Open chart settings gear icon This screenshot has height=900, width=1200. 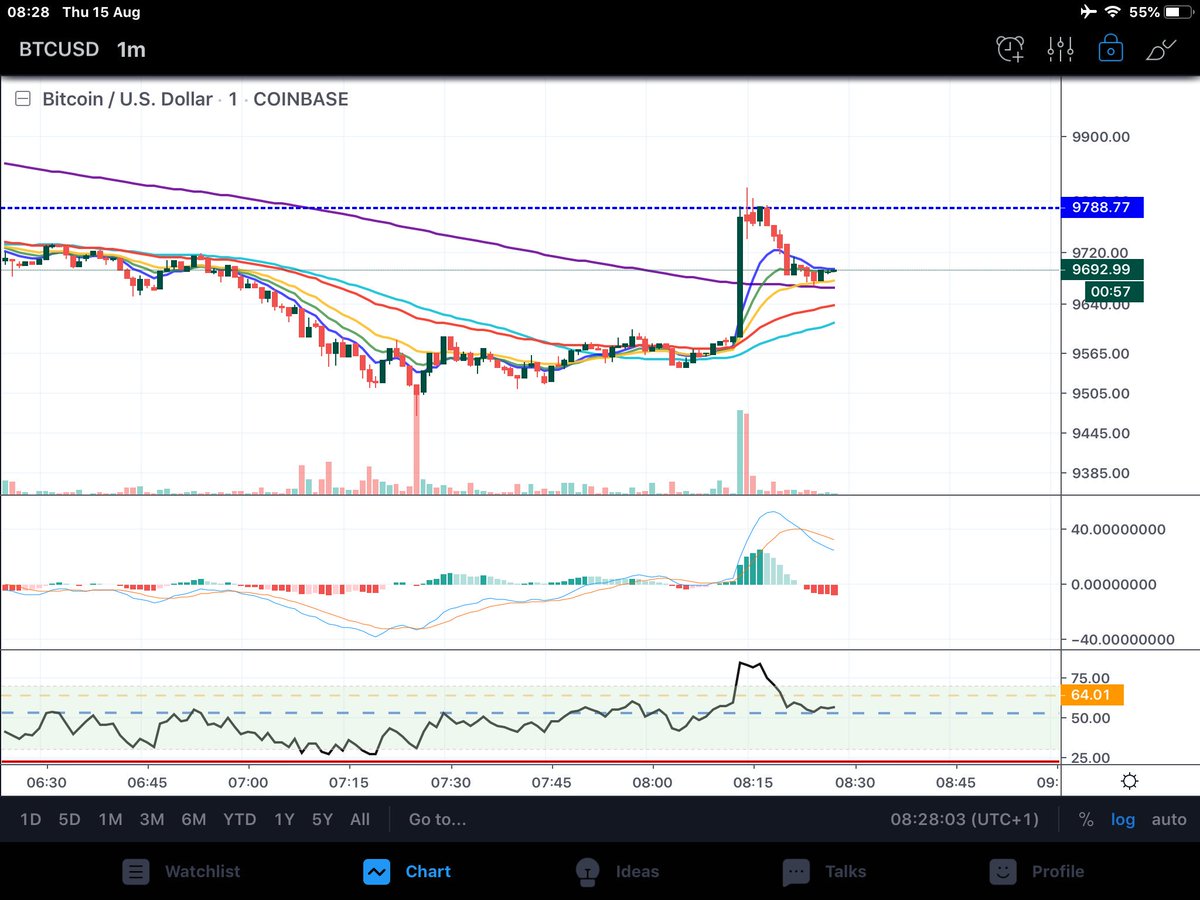pos(1130,781)
